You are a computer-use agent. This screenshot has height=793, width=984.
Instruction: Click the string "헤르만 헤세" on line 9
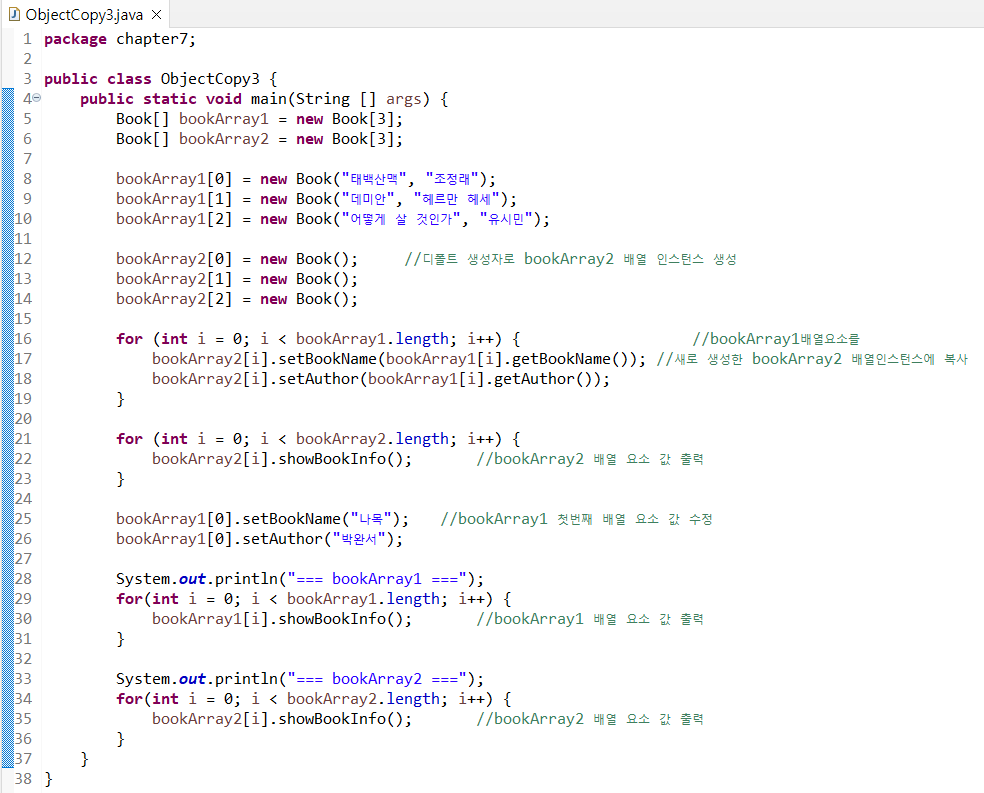pyautogui.click(x=464, y=199)
